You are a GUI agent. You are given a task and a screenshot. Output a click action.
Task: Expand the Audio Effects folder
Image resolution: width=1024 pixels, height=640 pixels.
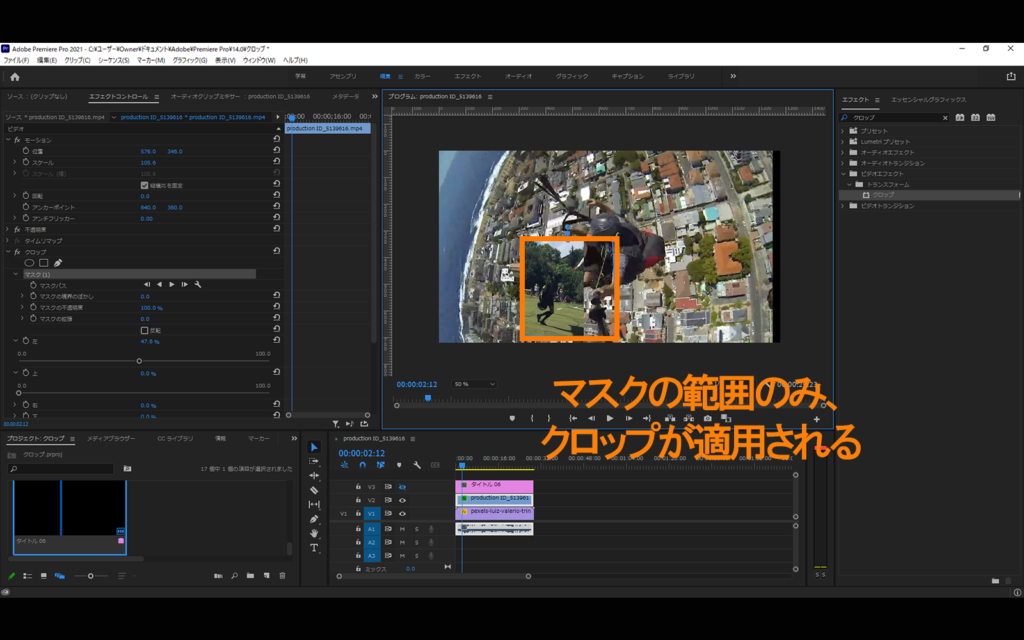tap(842, 152)
